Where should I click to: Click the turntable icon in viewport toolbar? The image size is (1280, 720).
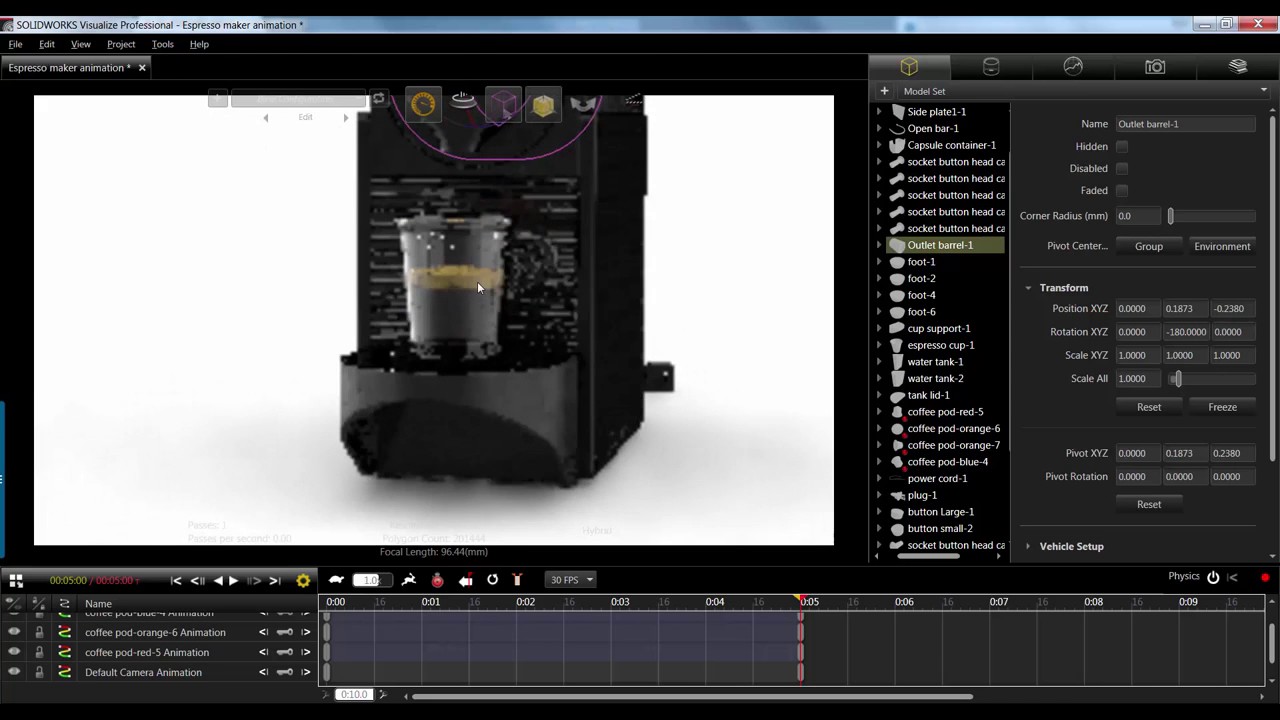463,101
